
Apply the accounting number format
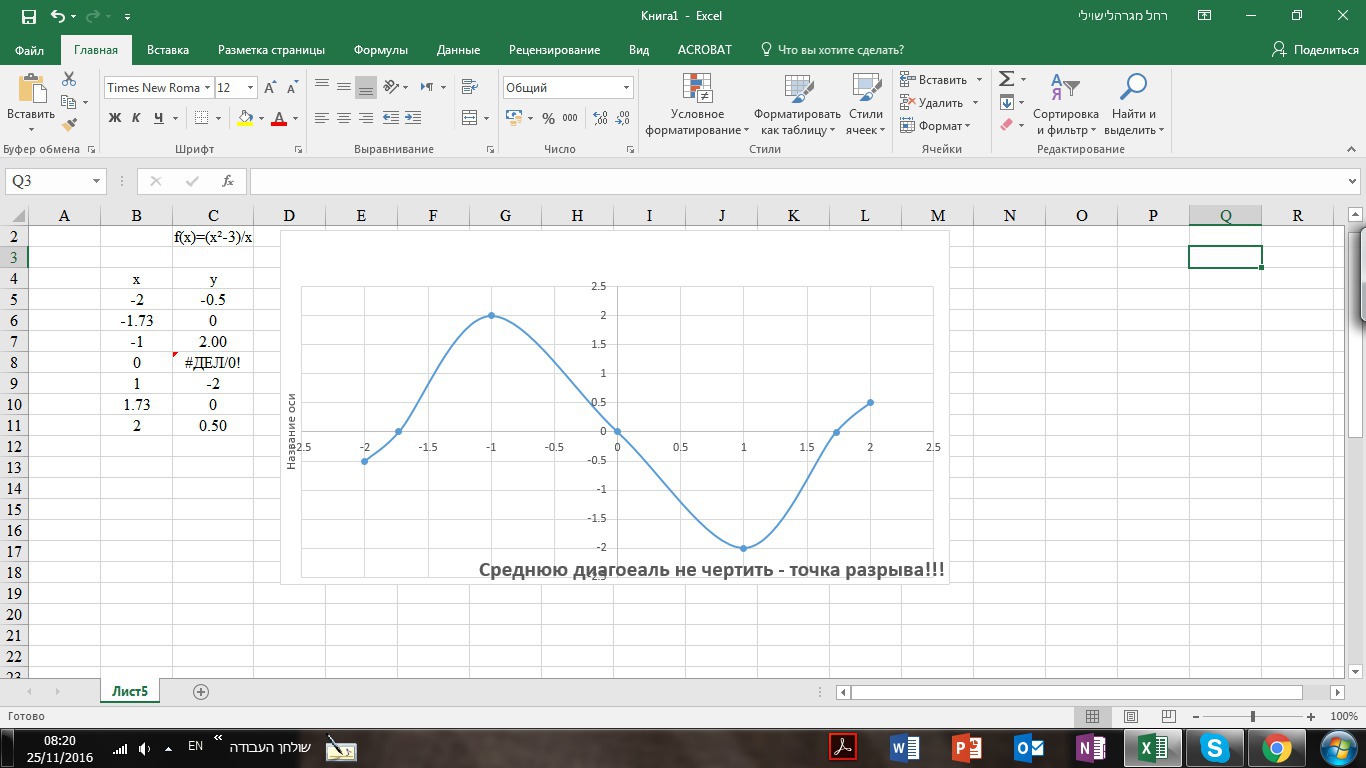(x=514, y=118)
